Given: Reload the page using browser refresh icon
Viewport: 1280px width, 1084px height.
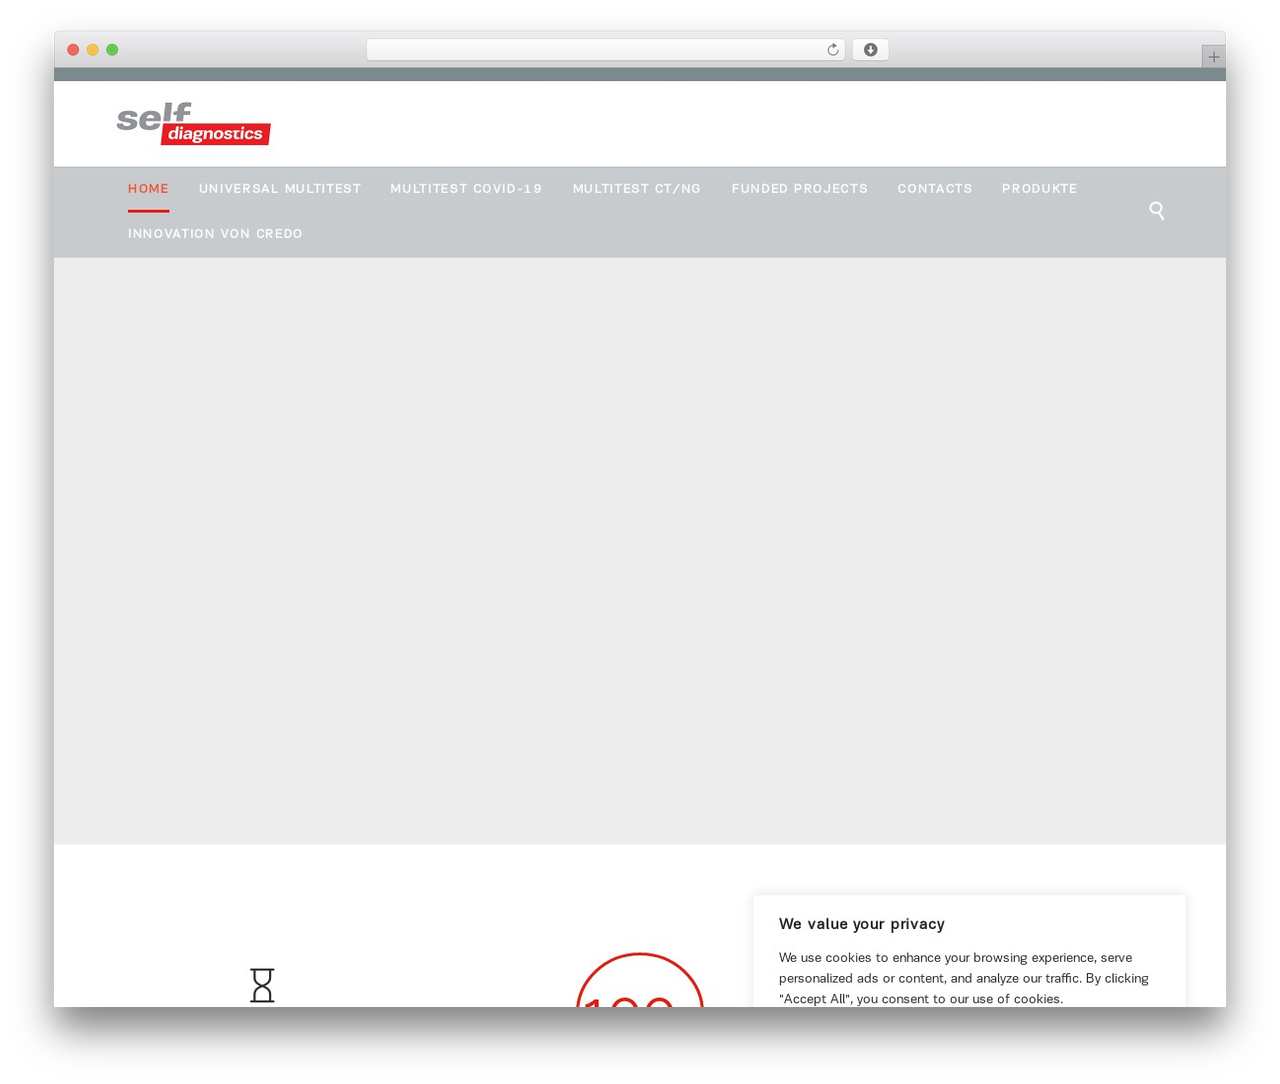Looking at the screenshot, I should [832, 50].
